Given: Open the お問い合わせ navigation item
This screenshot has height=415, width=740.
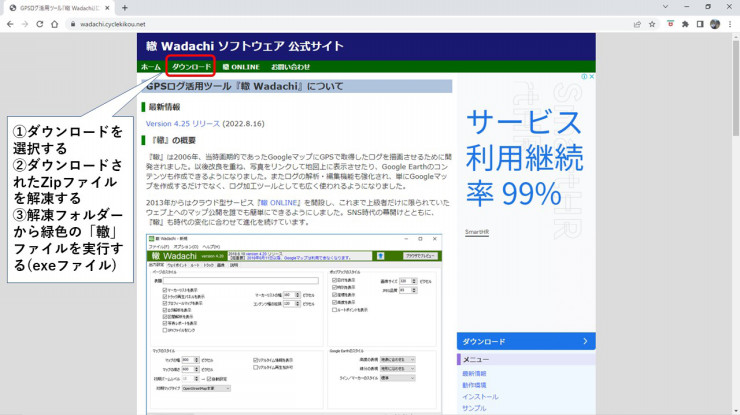Looking at the screenshot, I should click(x=290, y=67).
